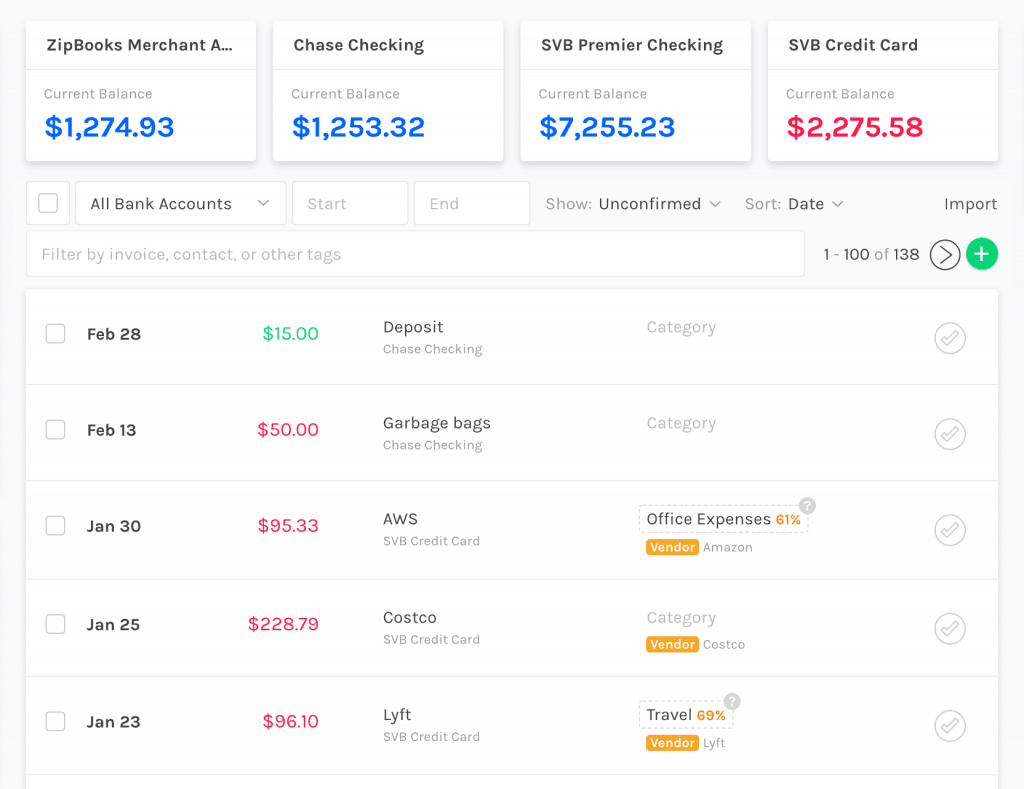This screenshot has height=789, width=1024.
Task: Open the help tooltip on Office Expenses suggestion
Action: (807, 506)
